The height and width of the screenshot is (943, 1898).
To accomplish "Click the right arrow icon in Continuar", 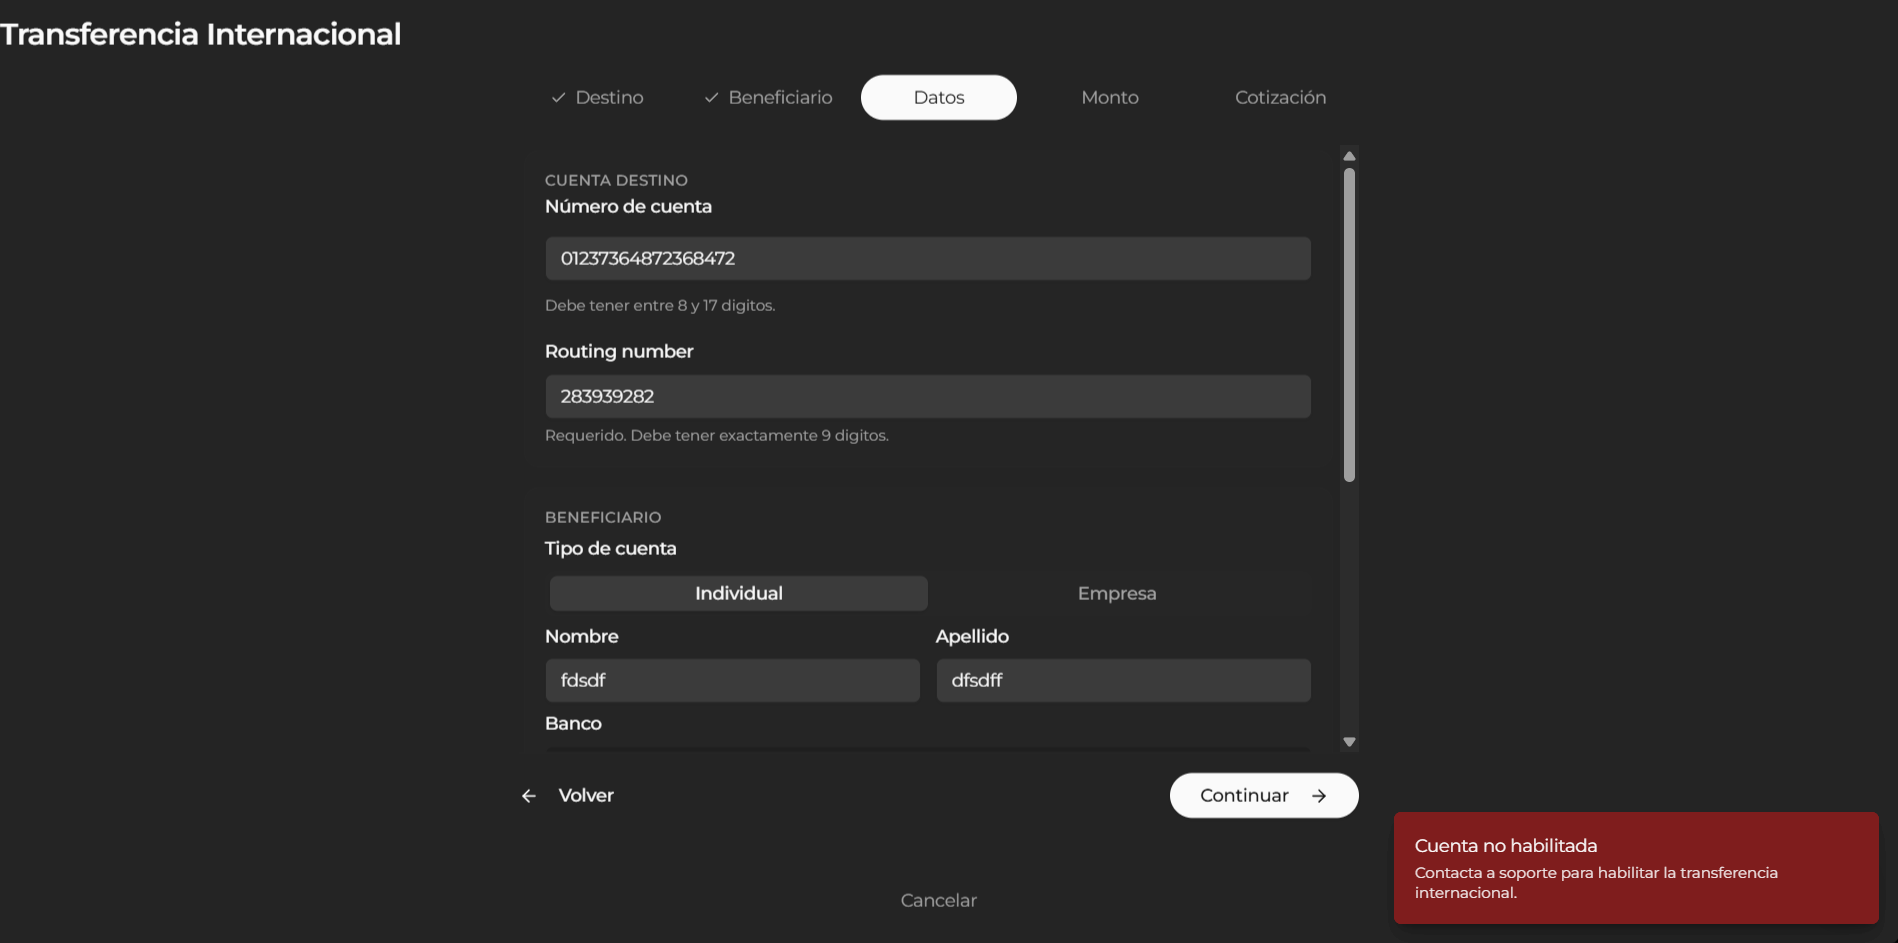I will pos(1319,796).
